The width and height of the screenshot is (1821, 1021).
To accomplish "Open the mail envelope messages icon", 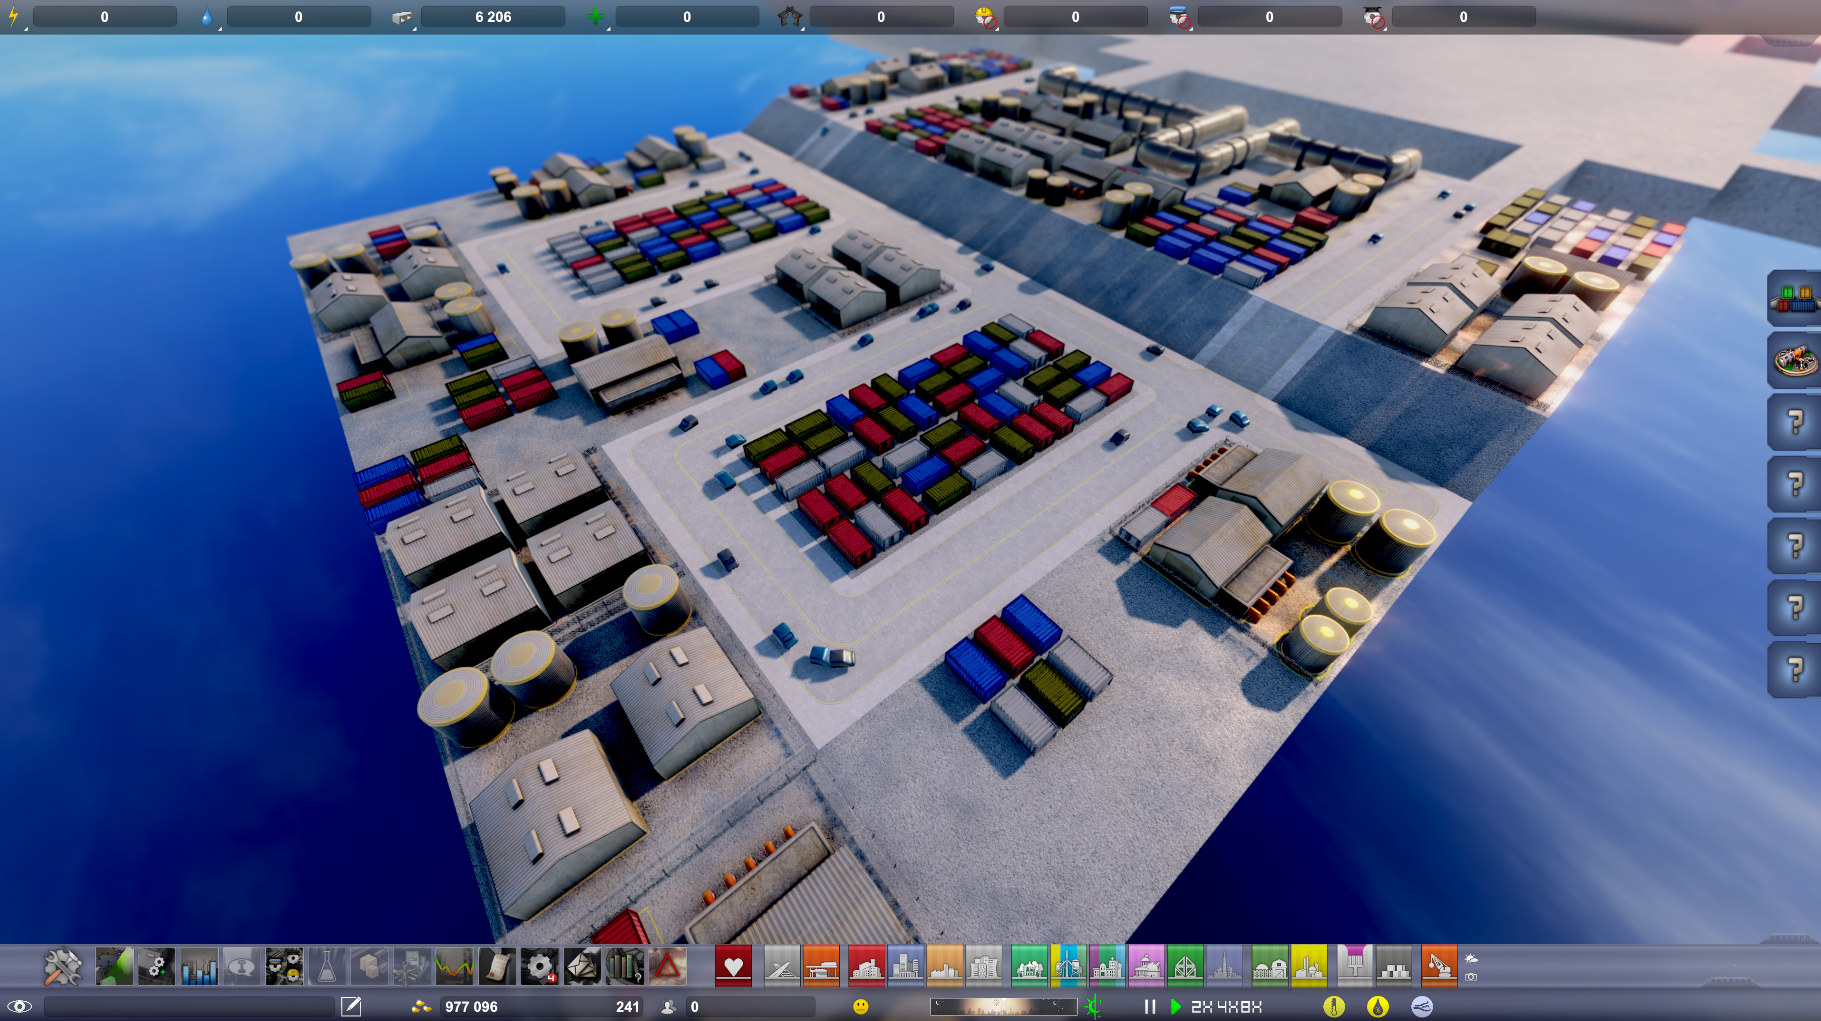I will click(582, 967).
